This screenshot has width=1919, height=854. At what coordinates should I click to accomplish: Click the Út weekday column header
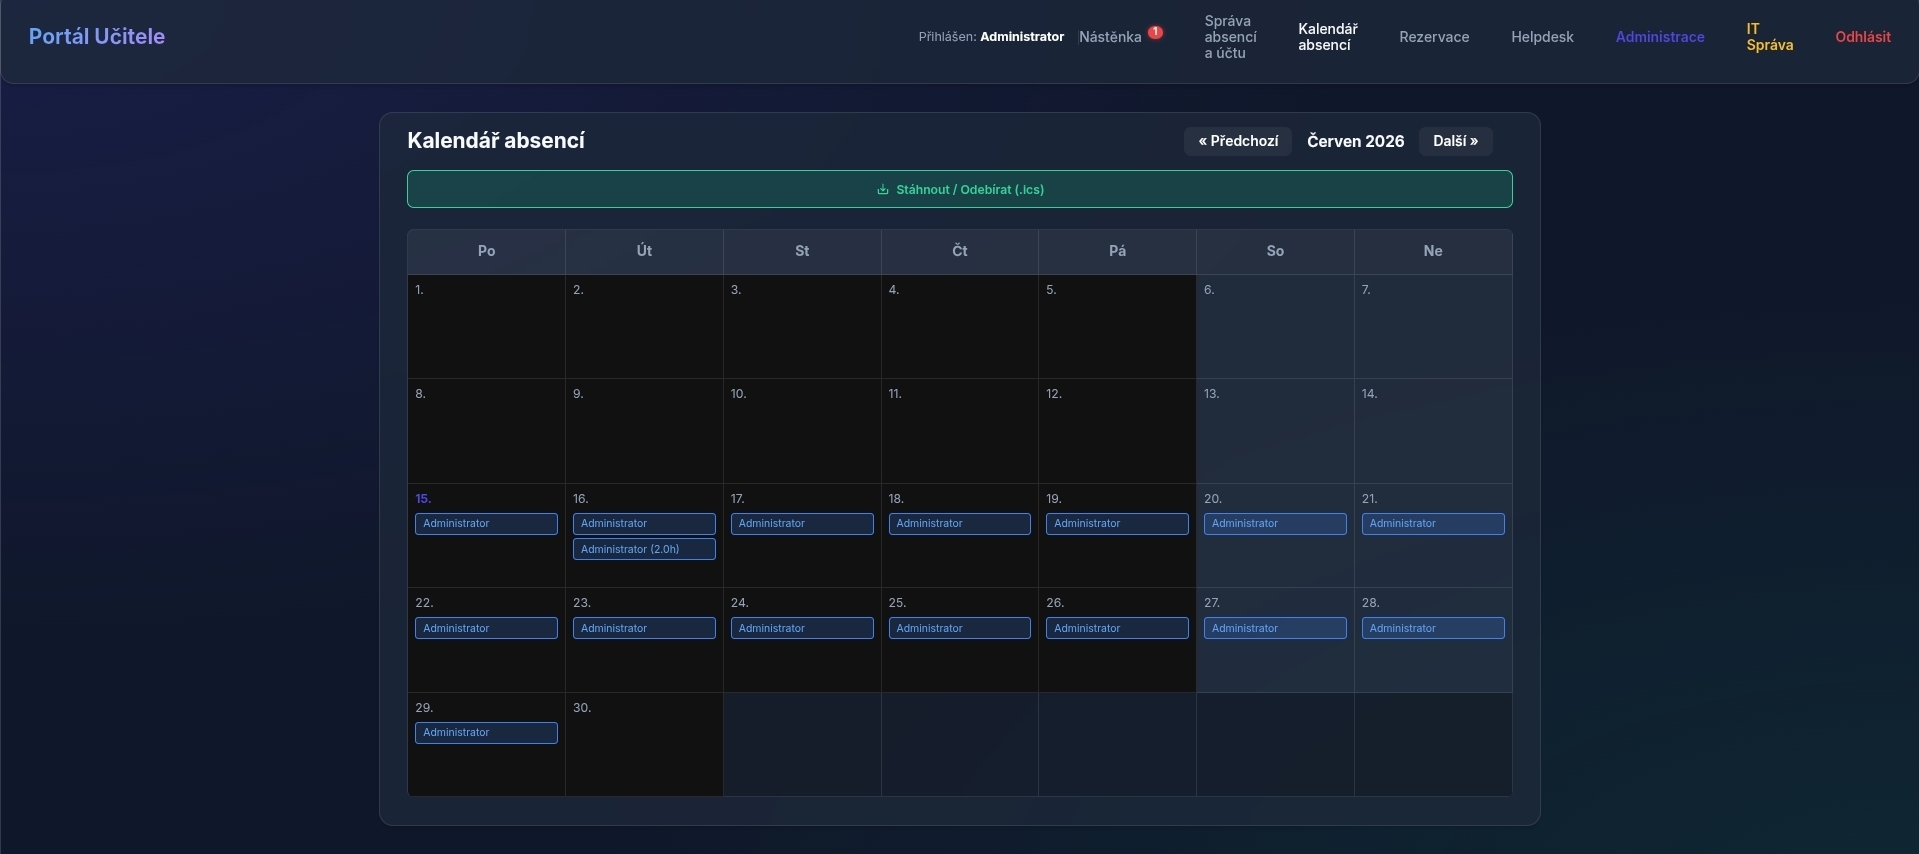pos(644,251)
